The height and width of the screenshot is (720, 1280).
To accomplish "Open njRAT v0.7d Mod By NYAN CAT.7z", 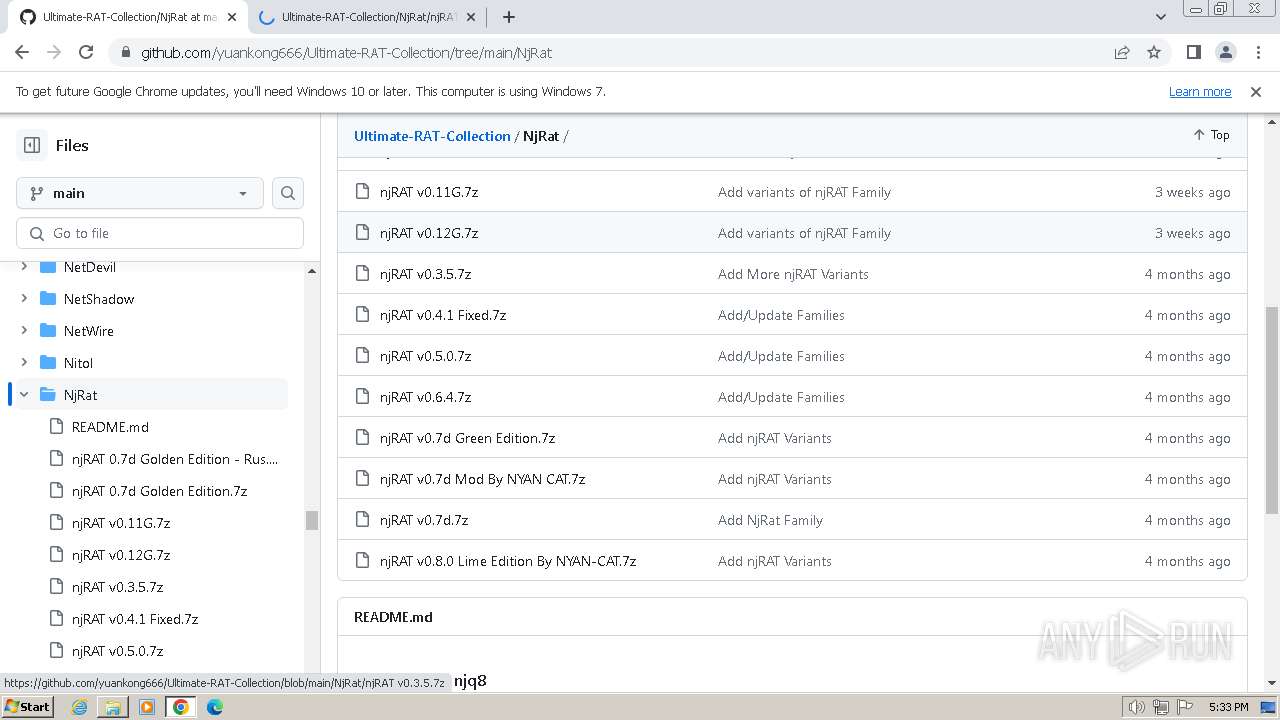I will click(x=482, y=479).
